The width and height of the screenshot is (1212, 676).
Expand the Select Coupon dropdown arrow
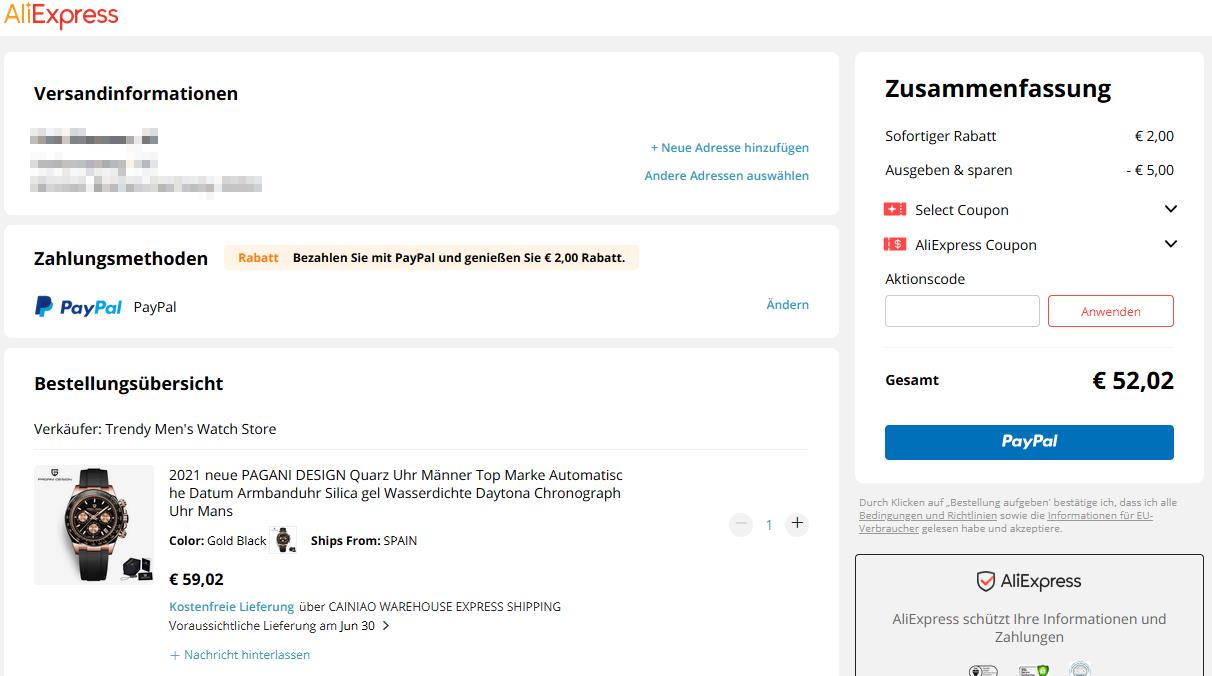pyautogui.click(x=1171, y=209)
